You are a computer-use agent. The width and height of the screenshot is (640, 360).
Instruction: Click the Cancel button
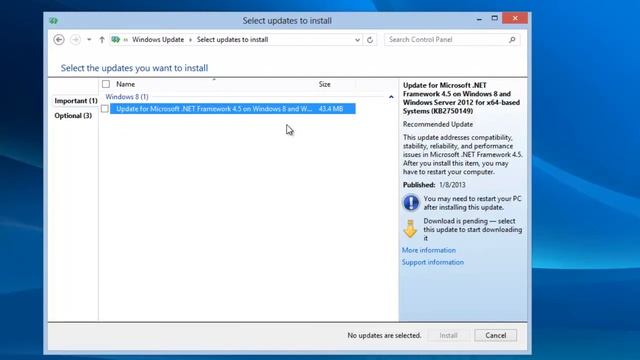[496, 335]
